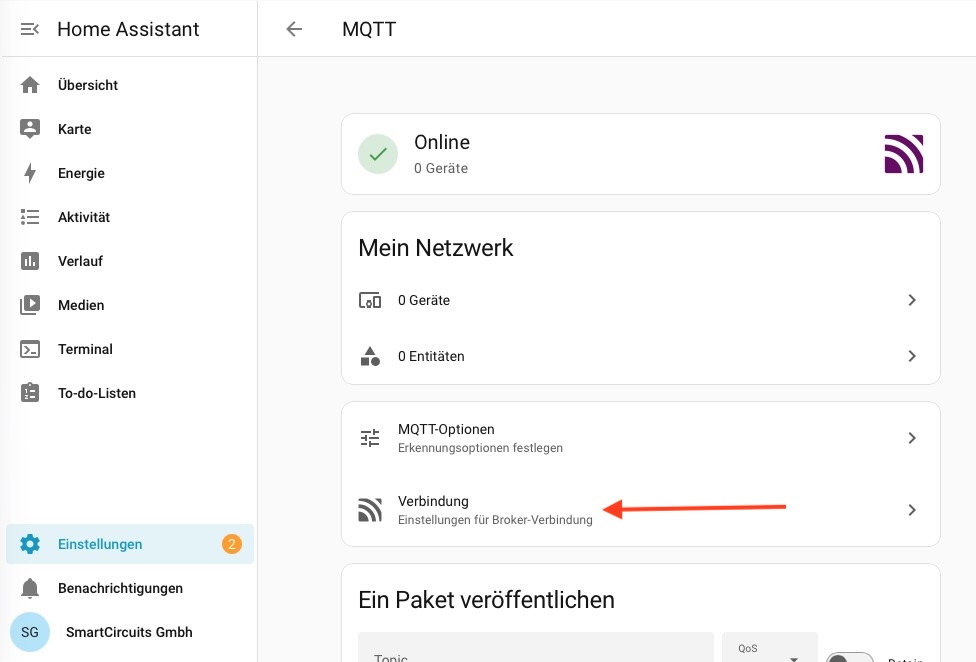Click the SG user avatar
976x662 pixels.
[x=29, y=632]
